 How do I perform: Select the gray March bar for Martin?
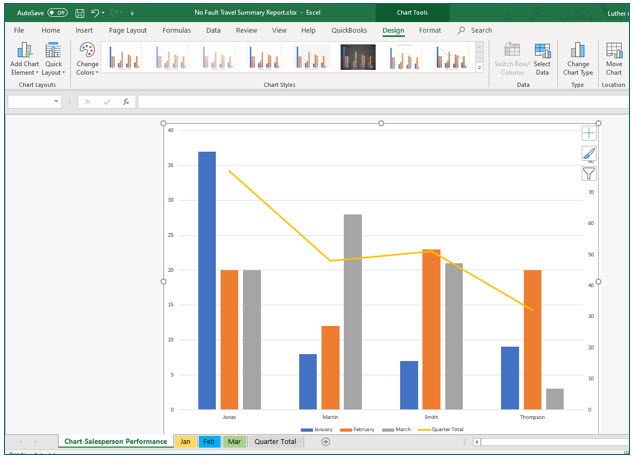[x=353, y=312]
